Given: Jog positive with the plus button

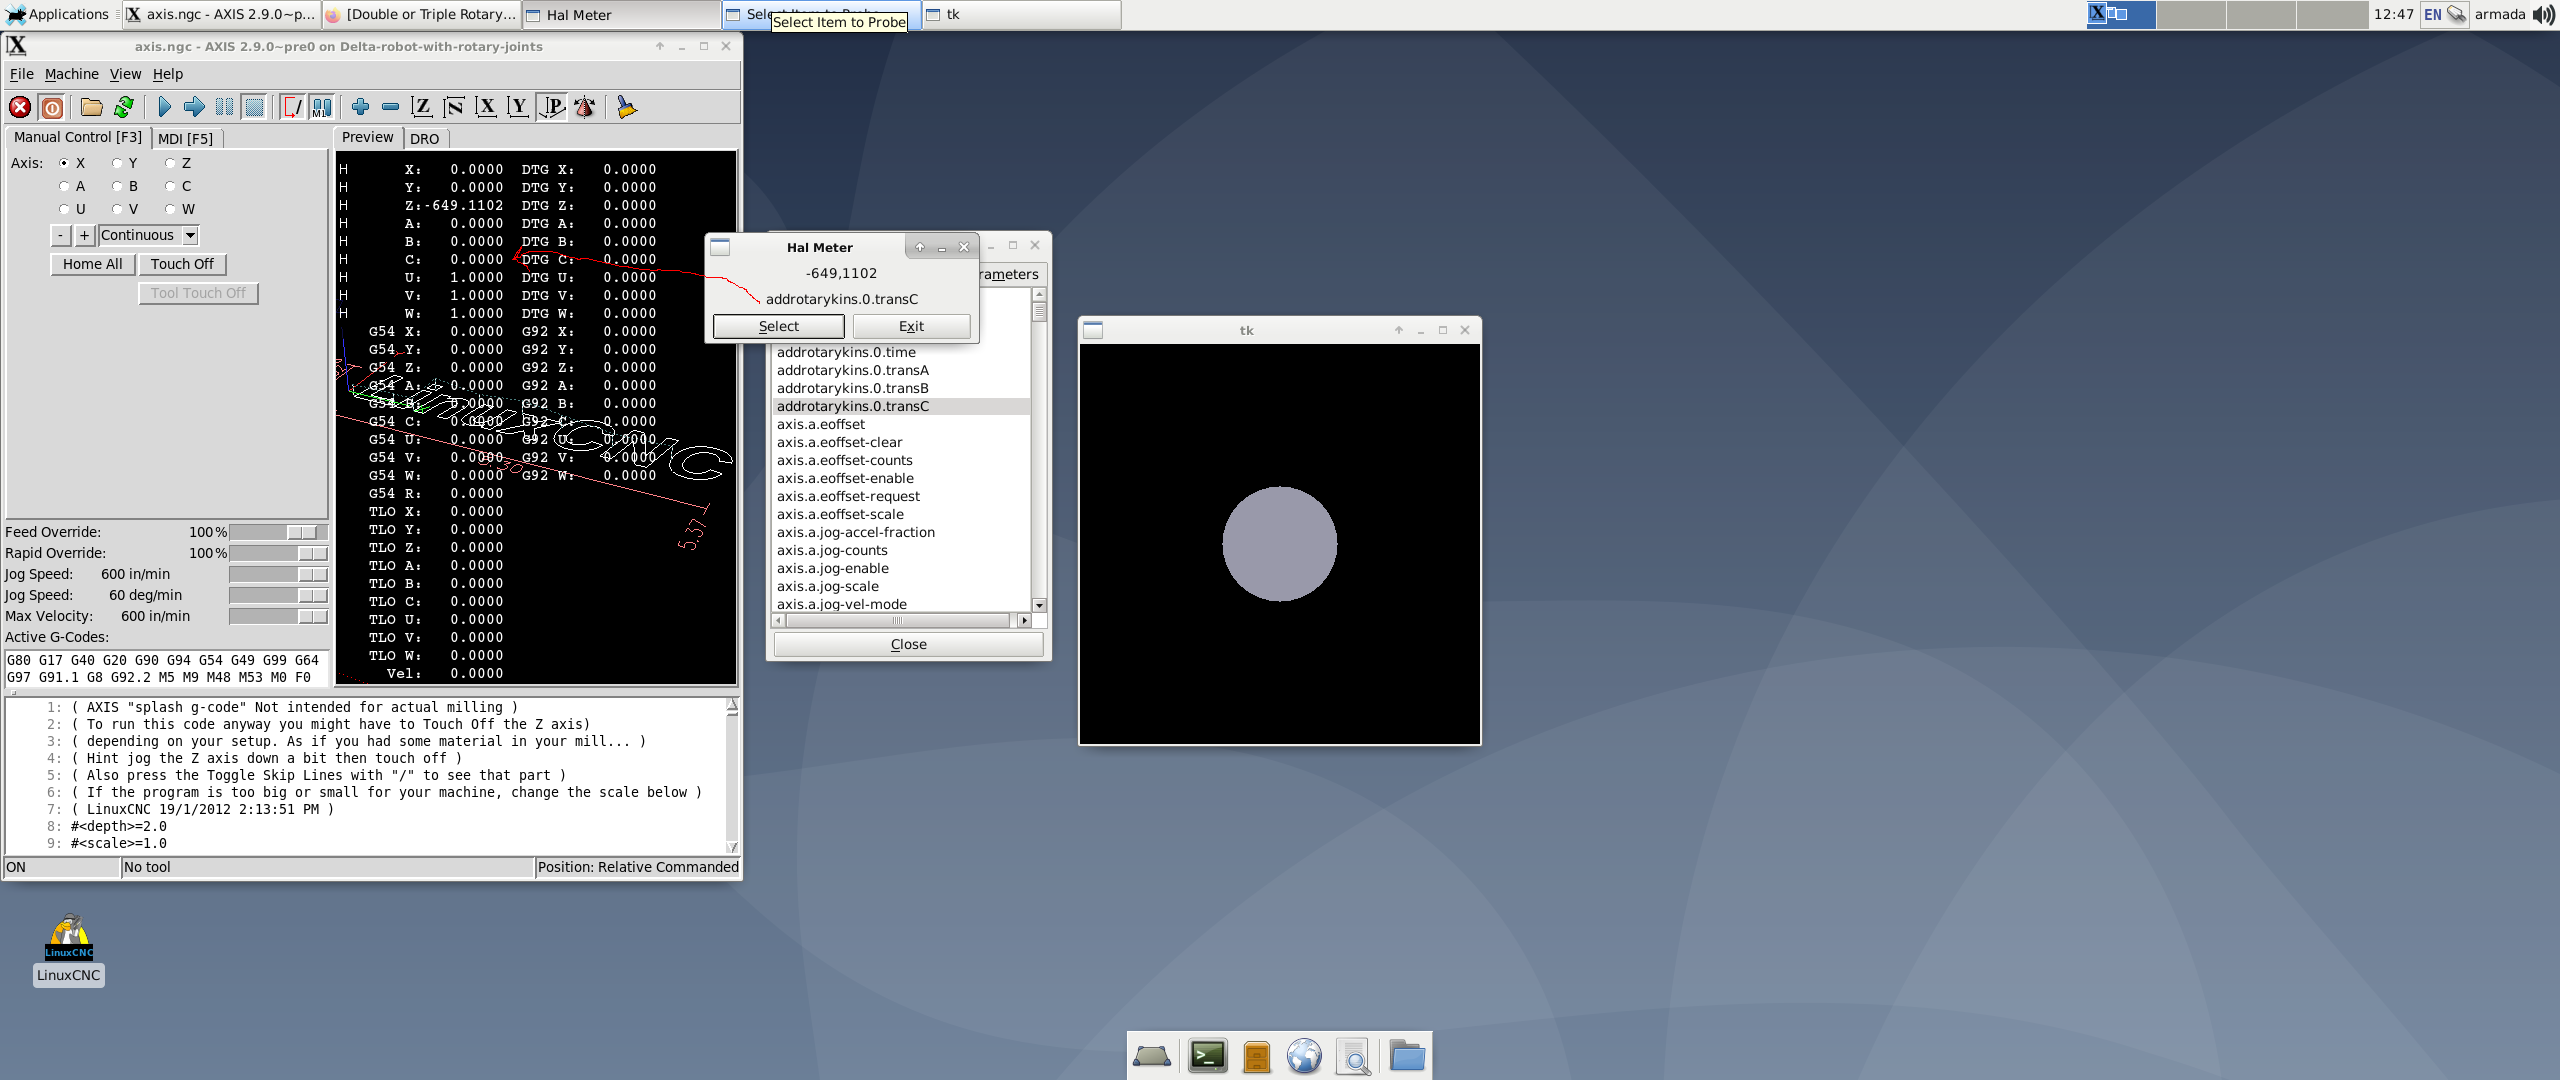Looking at the screenshot, I should [85, 235].
